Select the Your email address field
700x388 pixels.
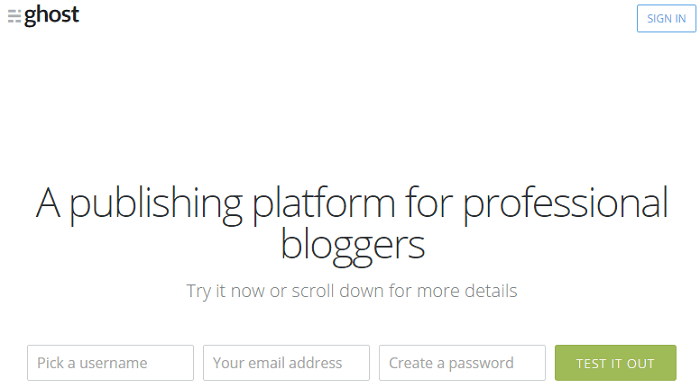click(286, 363)
